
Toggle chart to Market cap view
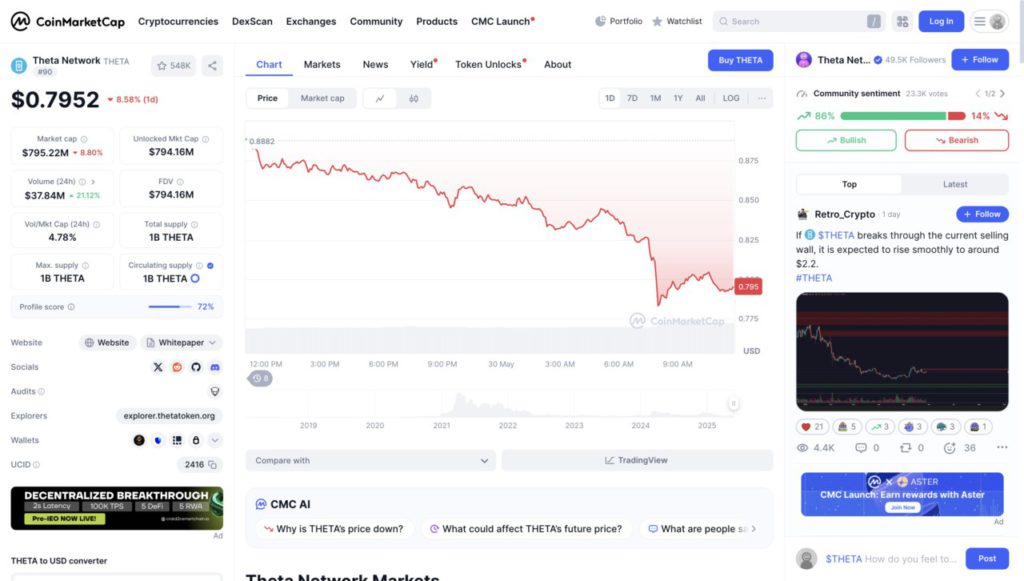point(322,98)
